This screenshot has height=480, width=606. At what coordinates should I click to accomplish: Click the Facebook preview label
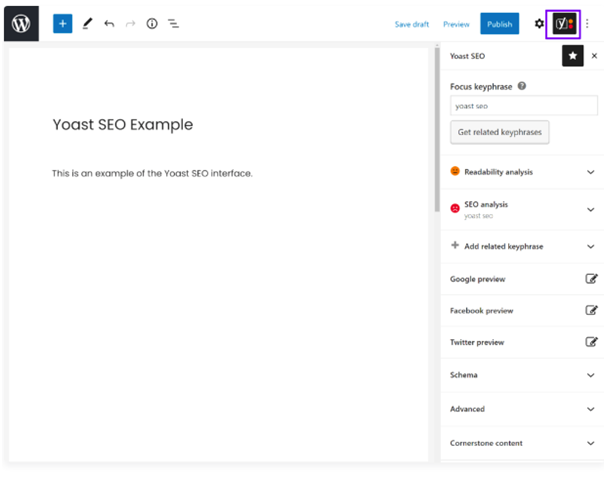(x=482, y=311)
